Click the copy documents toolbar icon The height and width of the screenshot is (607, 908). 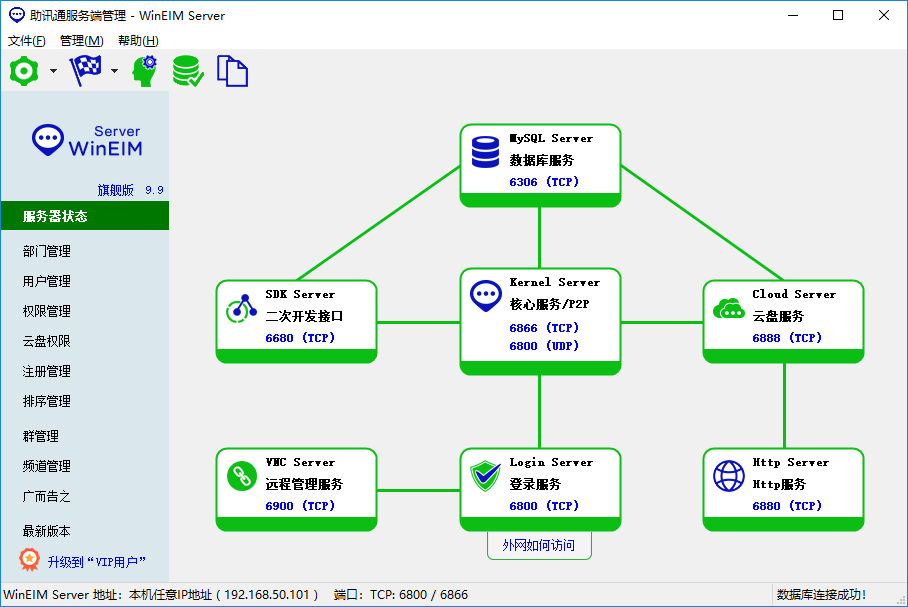click(232, 71)
